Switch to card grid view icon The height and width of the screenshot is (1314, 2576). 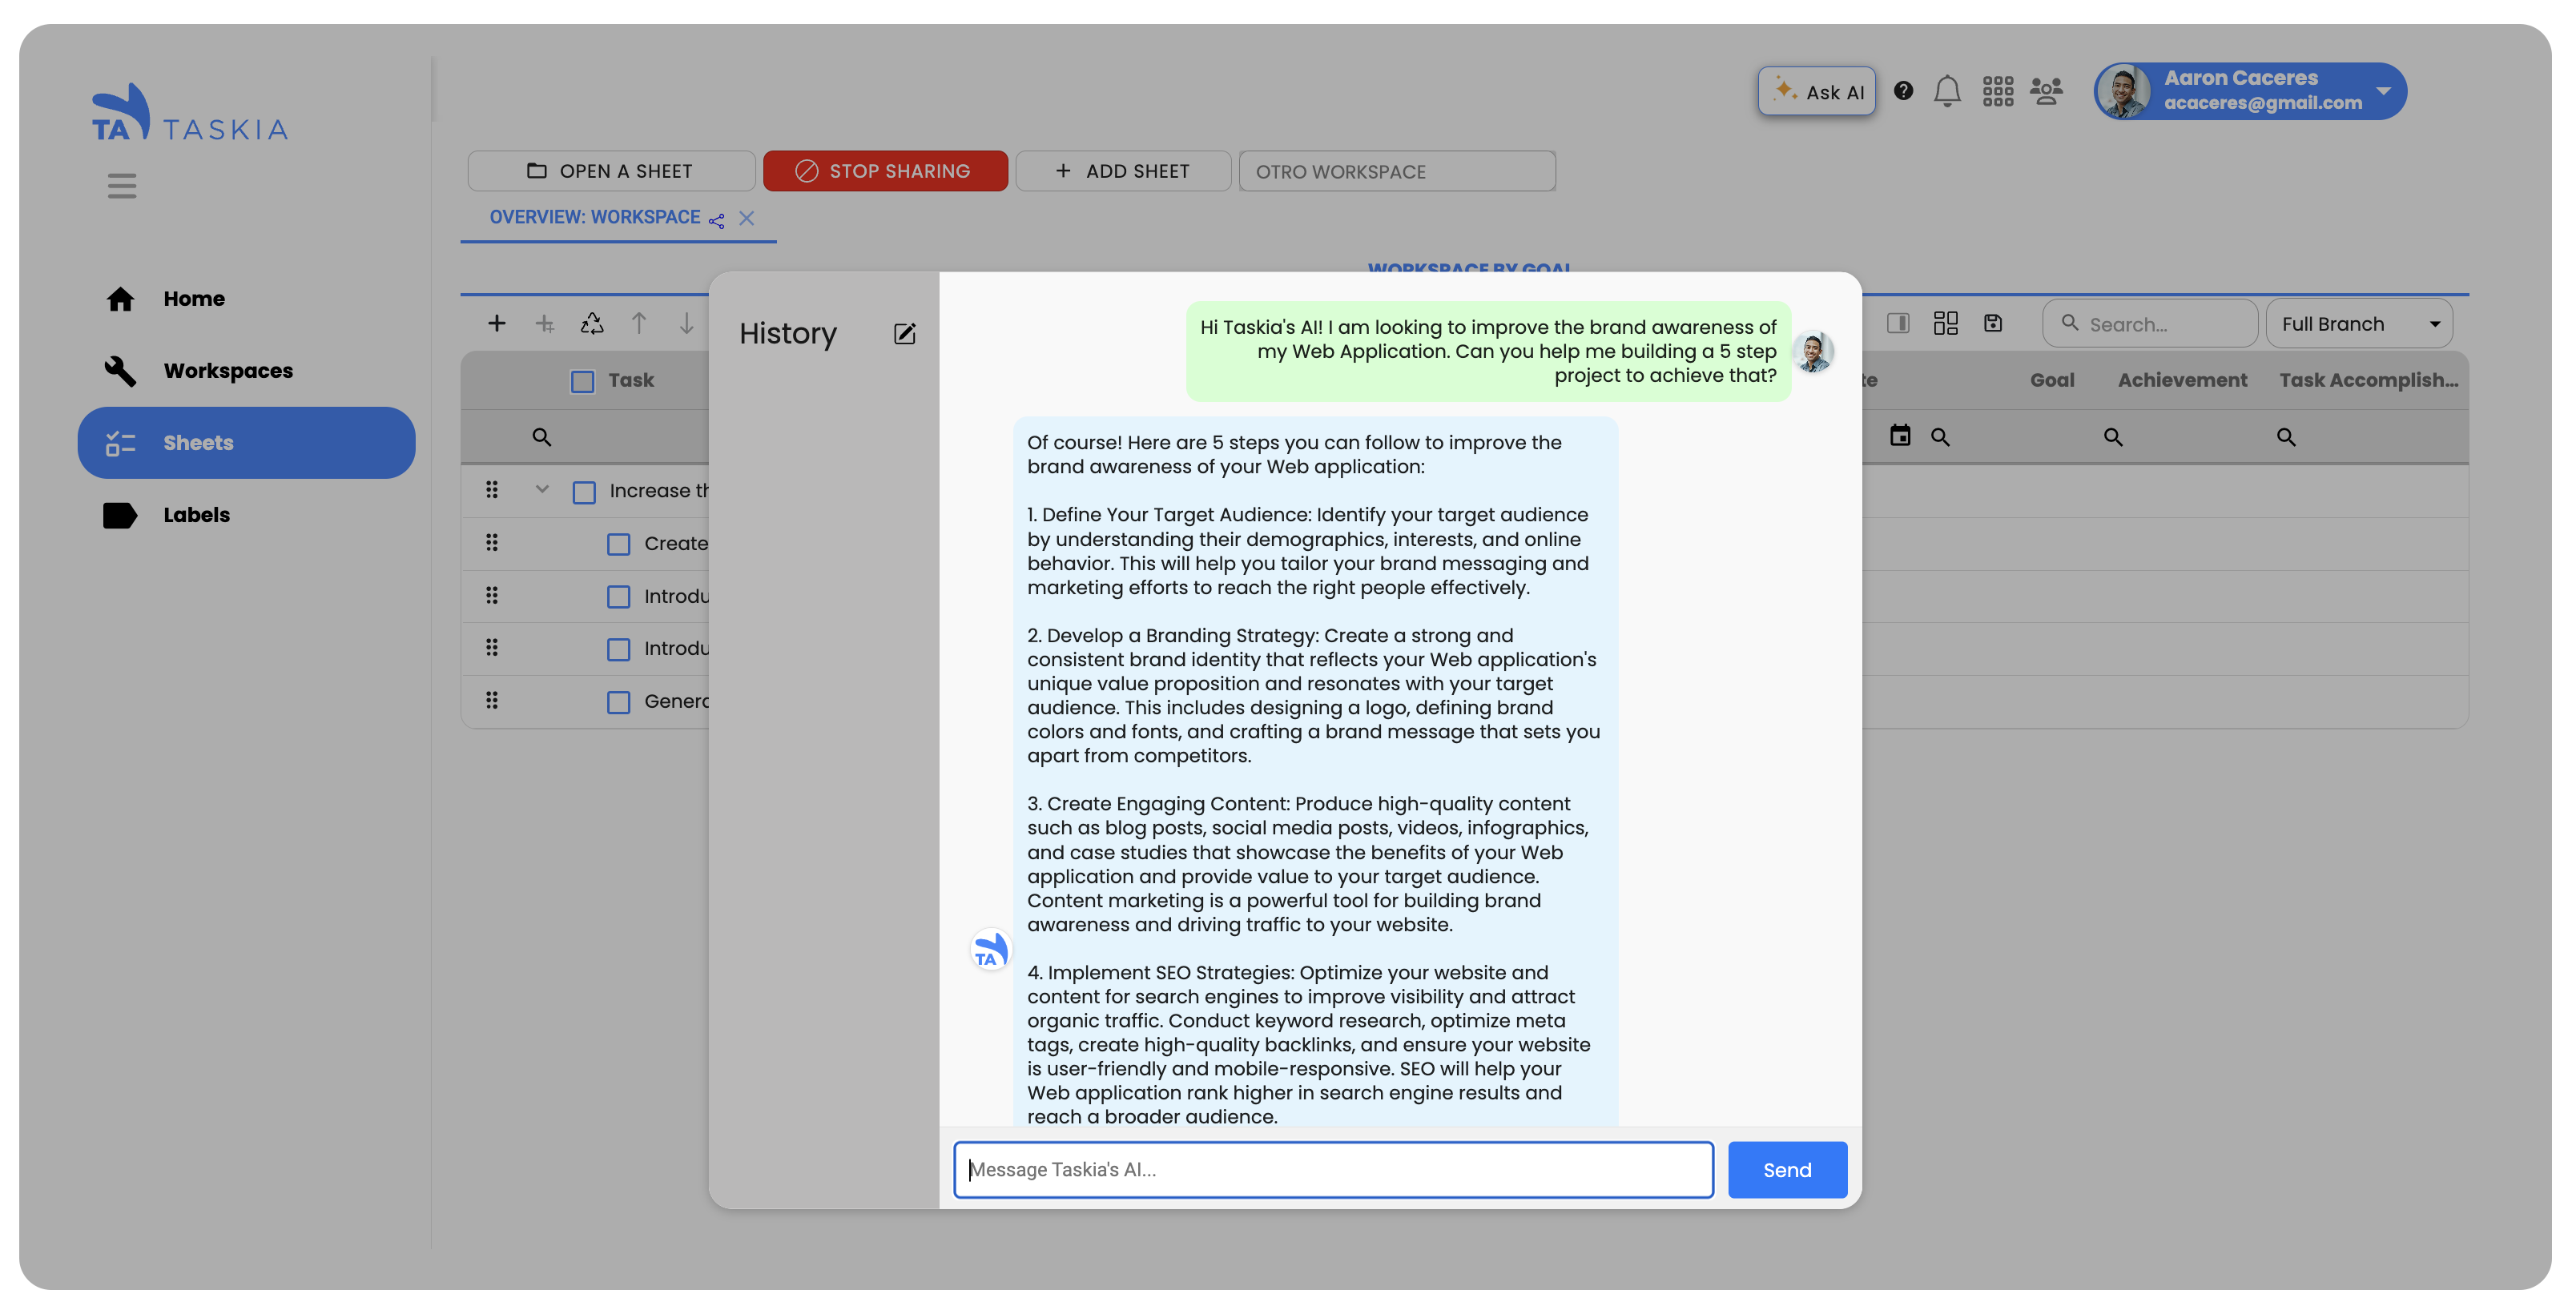[1945, 323]
